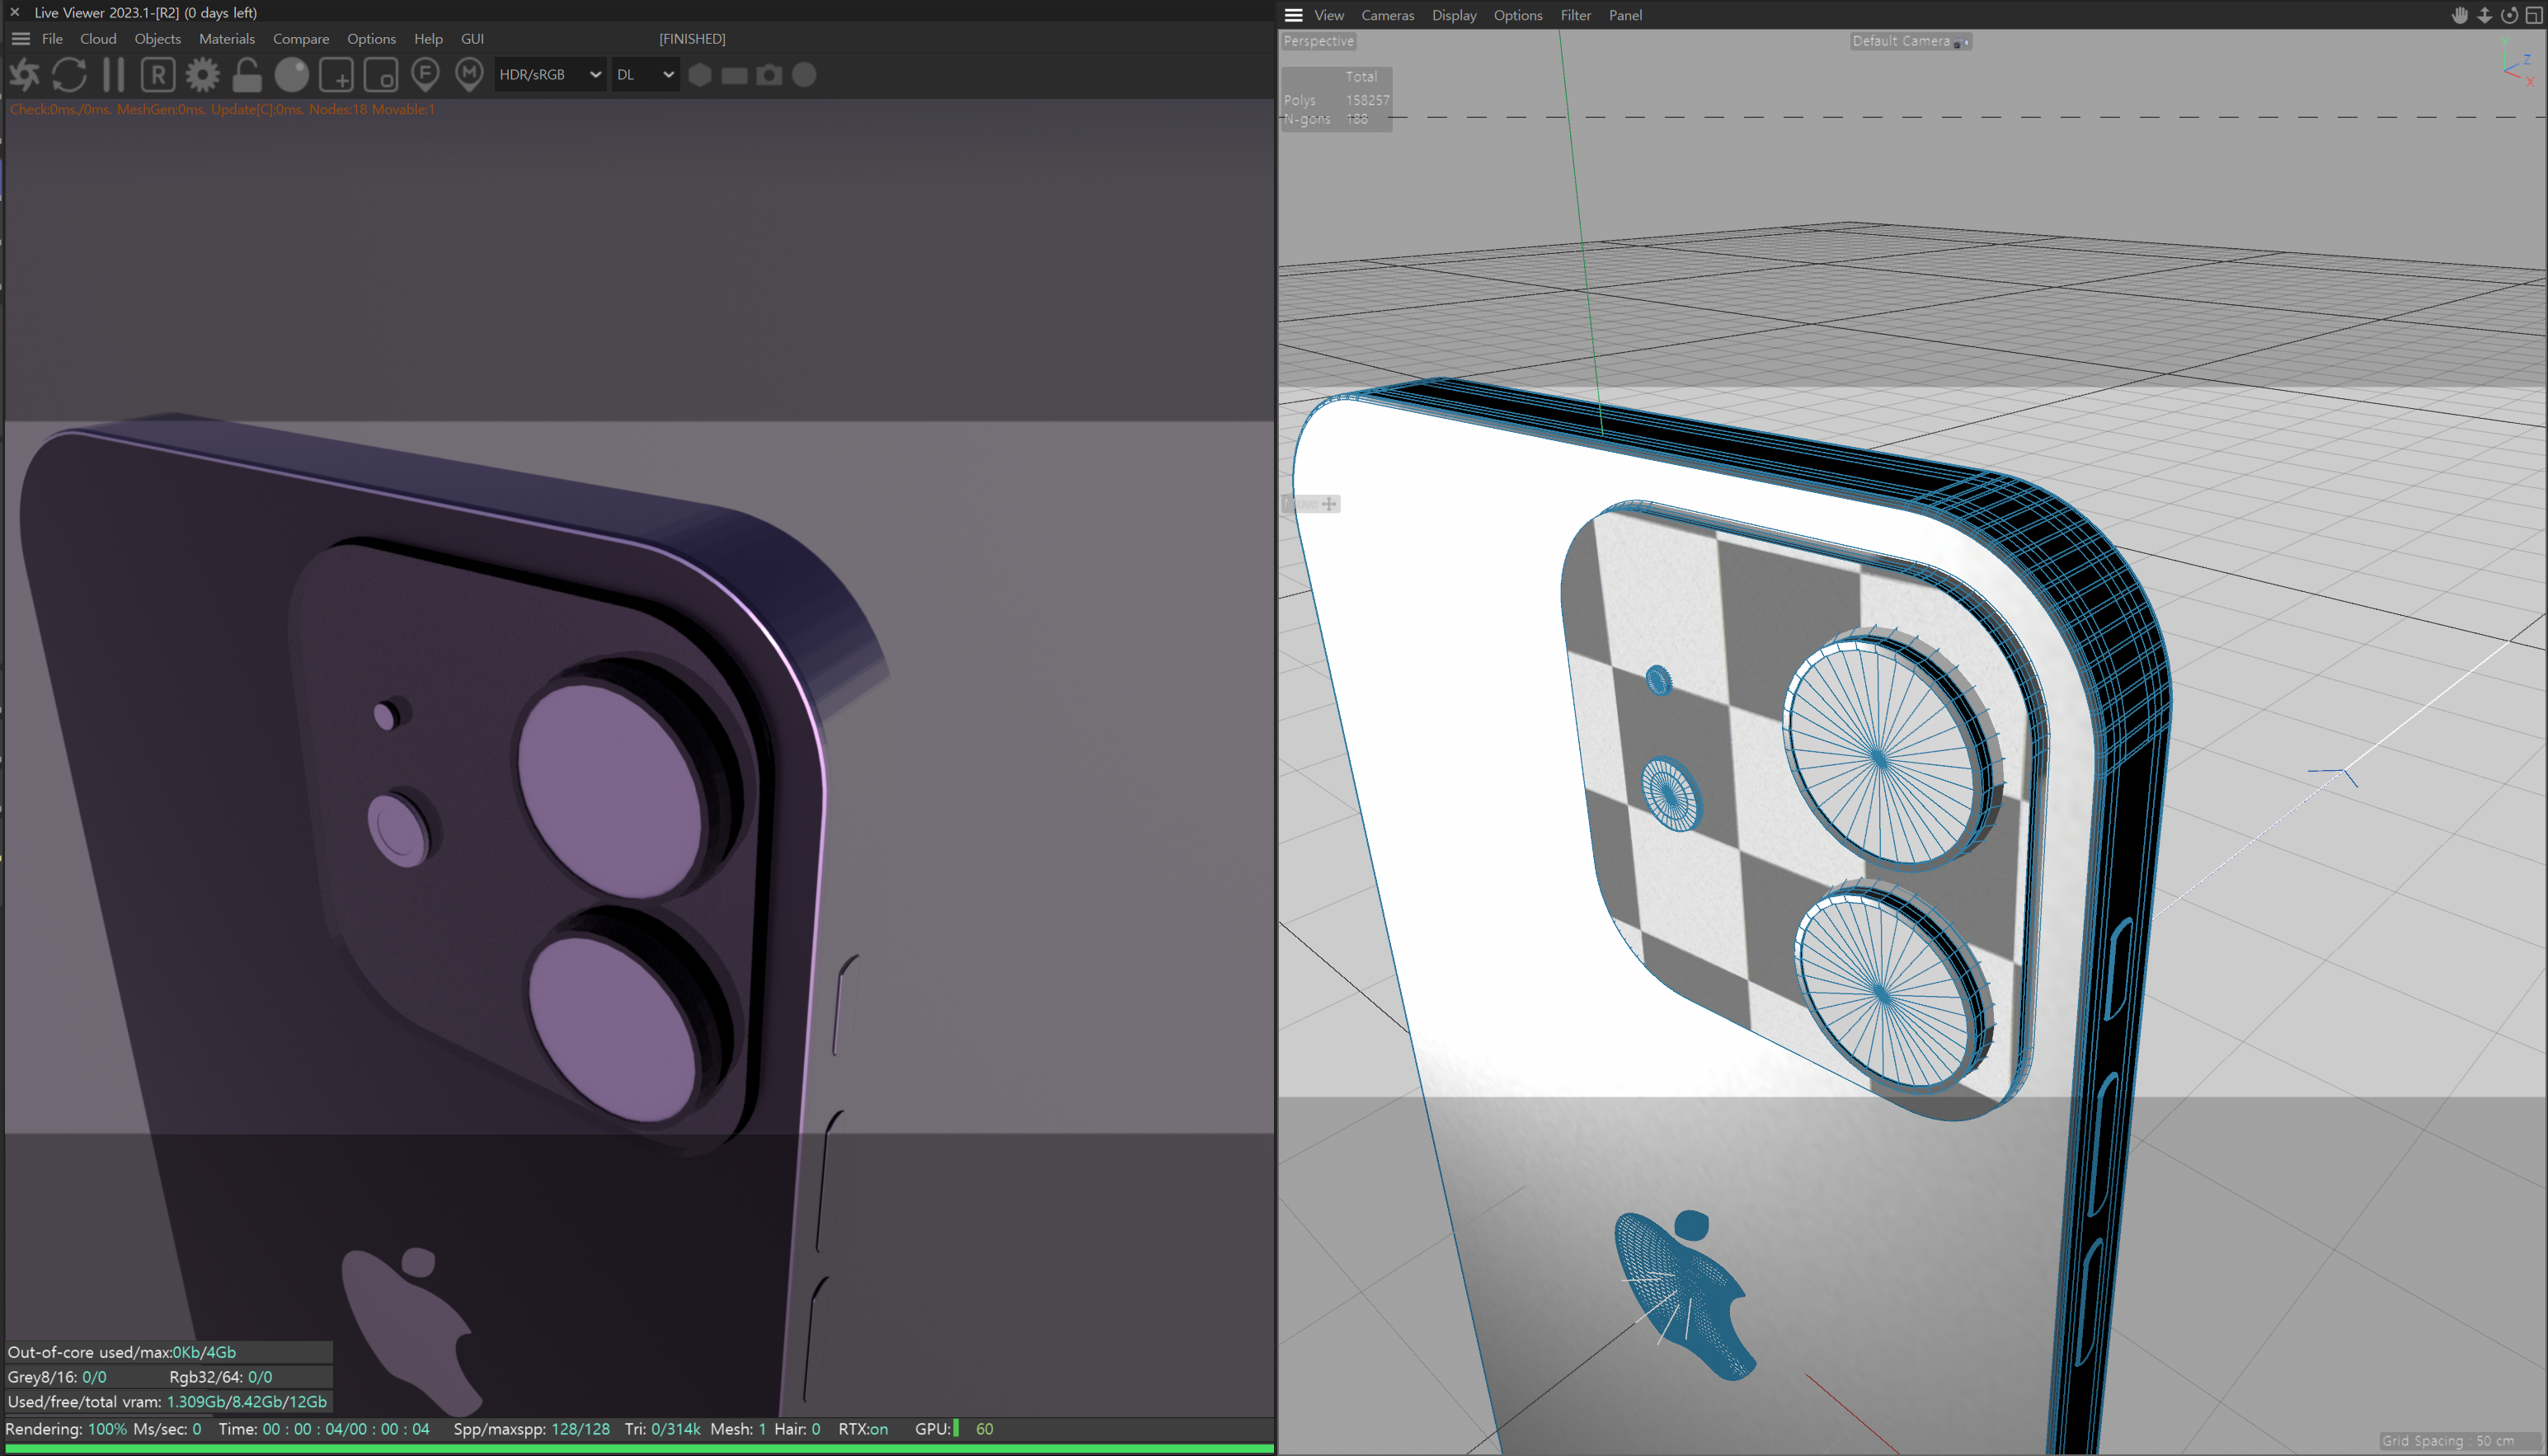Viewport: 2548px width, 1456px height.
Task: Open the viewport View menu
Action: pos(1329,15)
